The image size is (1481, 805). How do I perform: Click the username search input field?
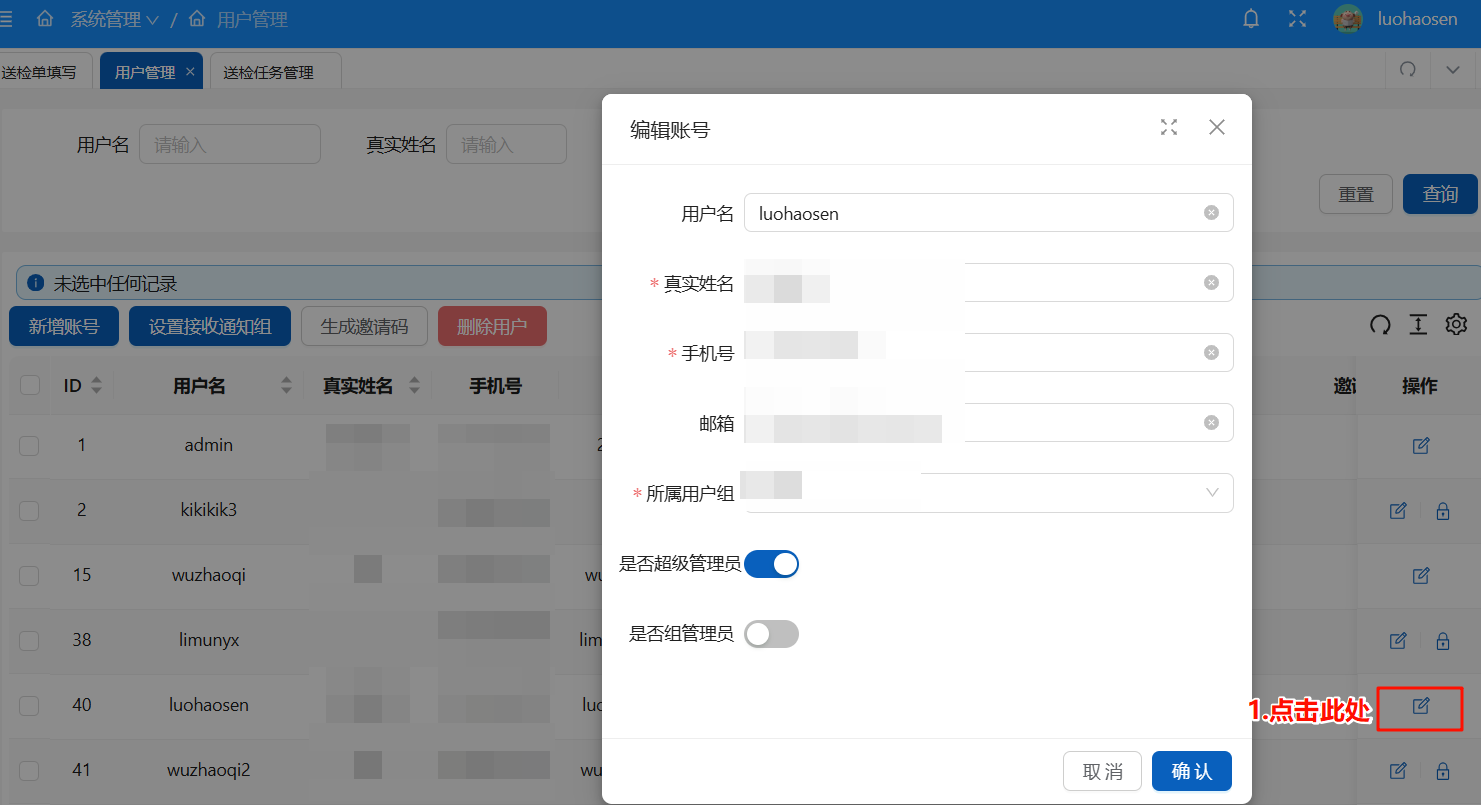(x=229, y=145)
